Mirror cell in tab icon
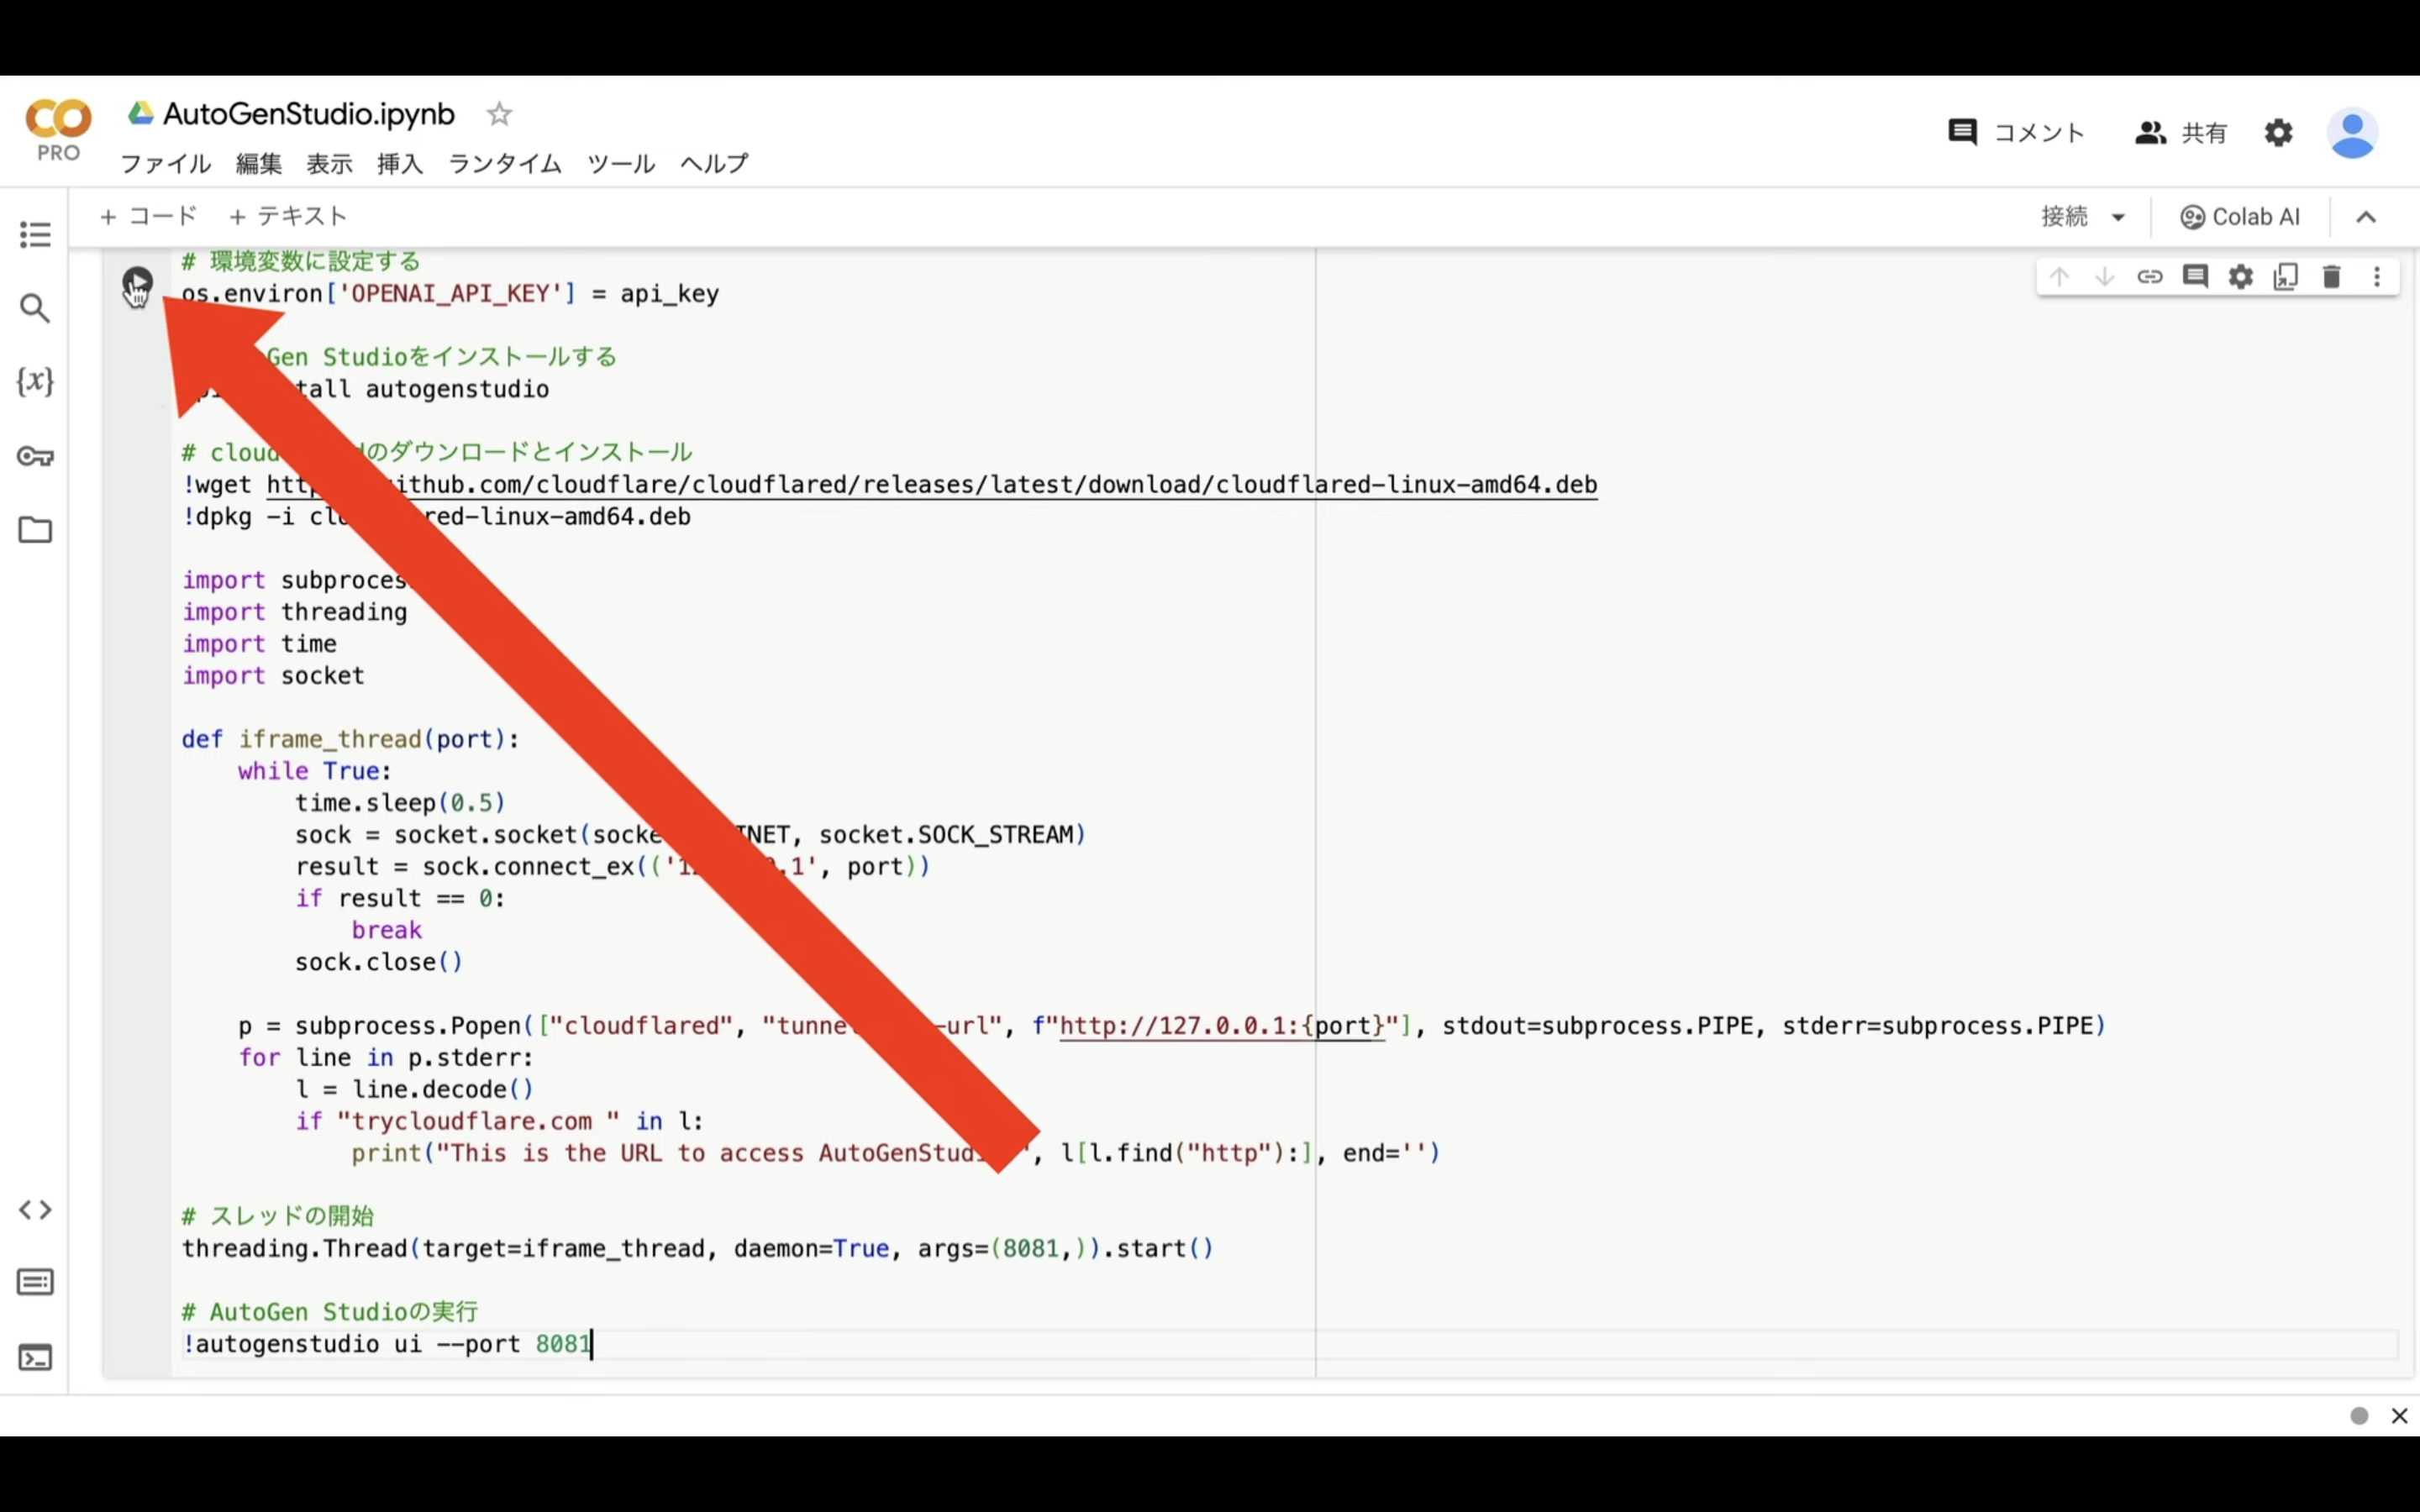The width and height of the screenshot is (2420, 1512). 2286,277
